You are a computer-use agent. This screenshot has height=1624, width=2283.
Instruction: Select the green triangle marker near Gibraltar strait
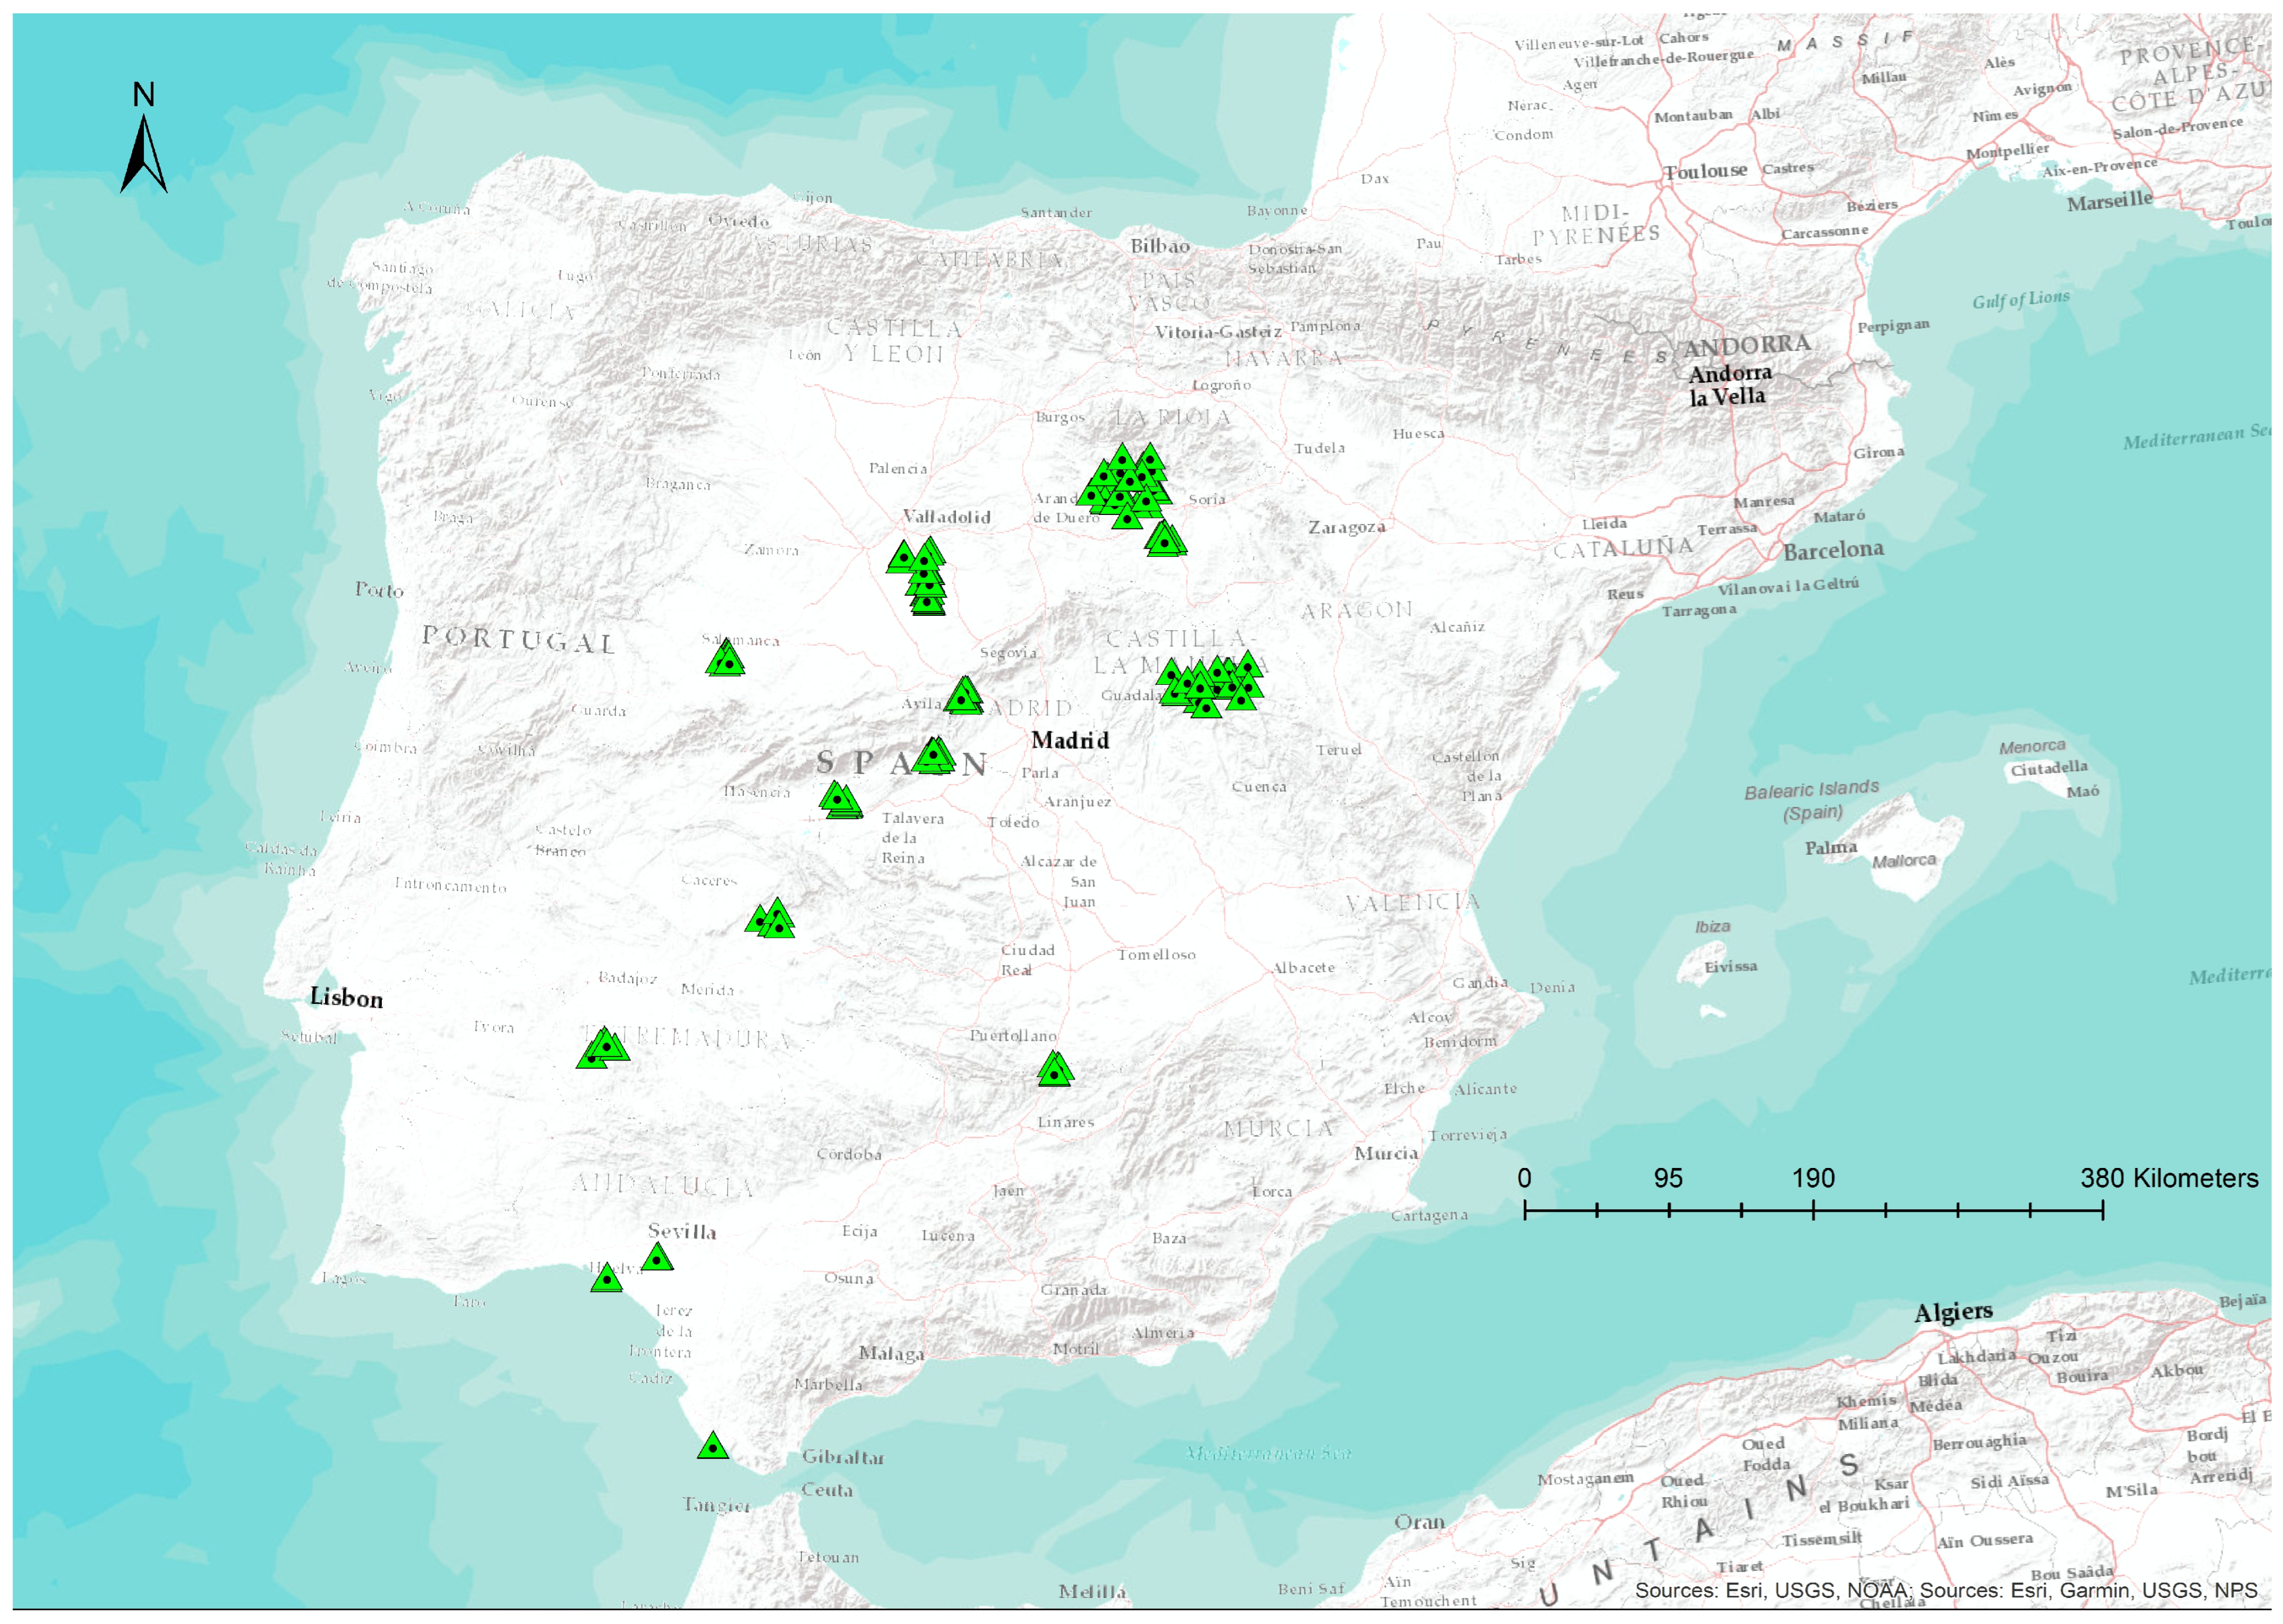712,1447
